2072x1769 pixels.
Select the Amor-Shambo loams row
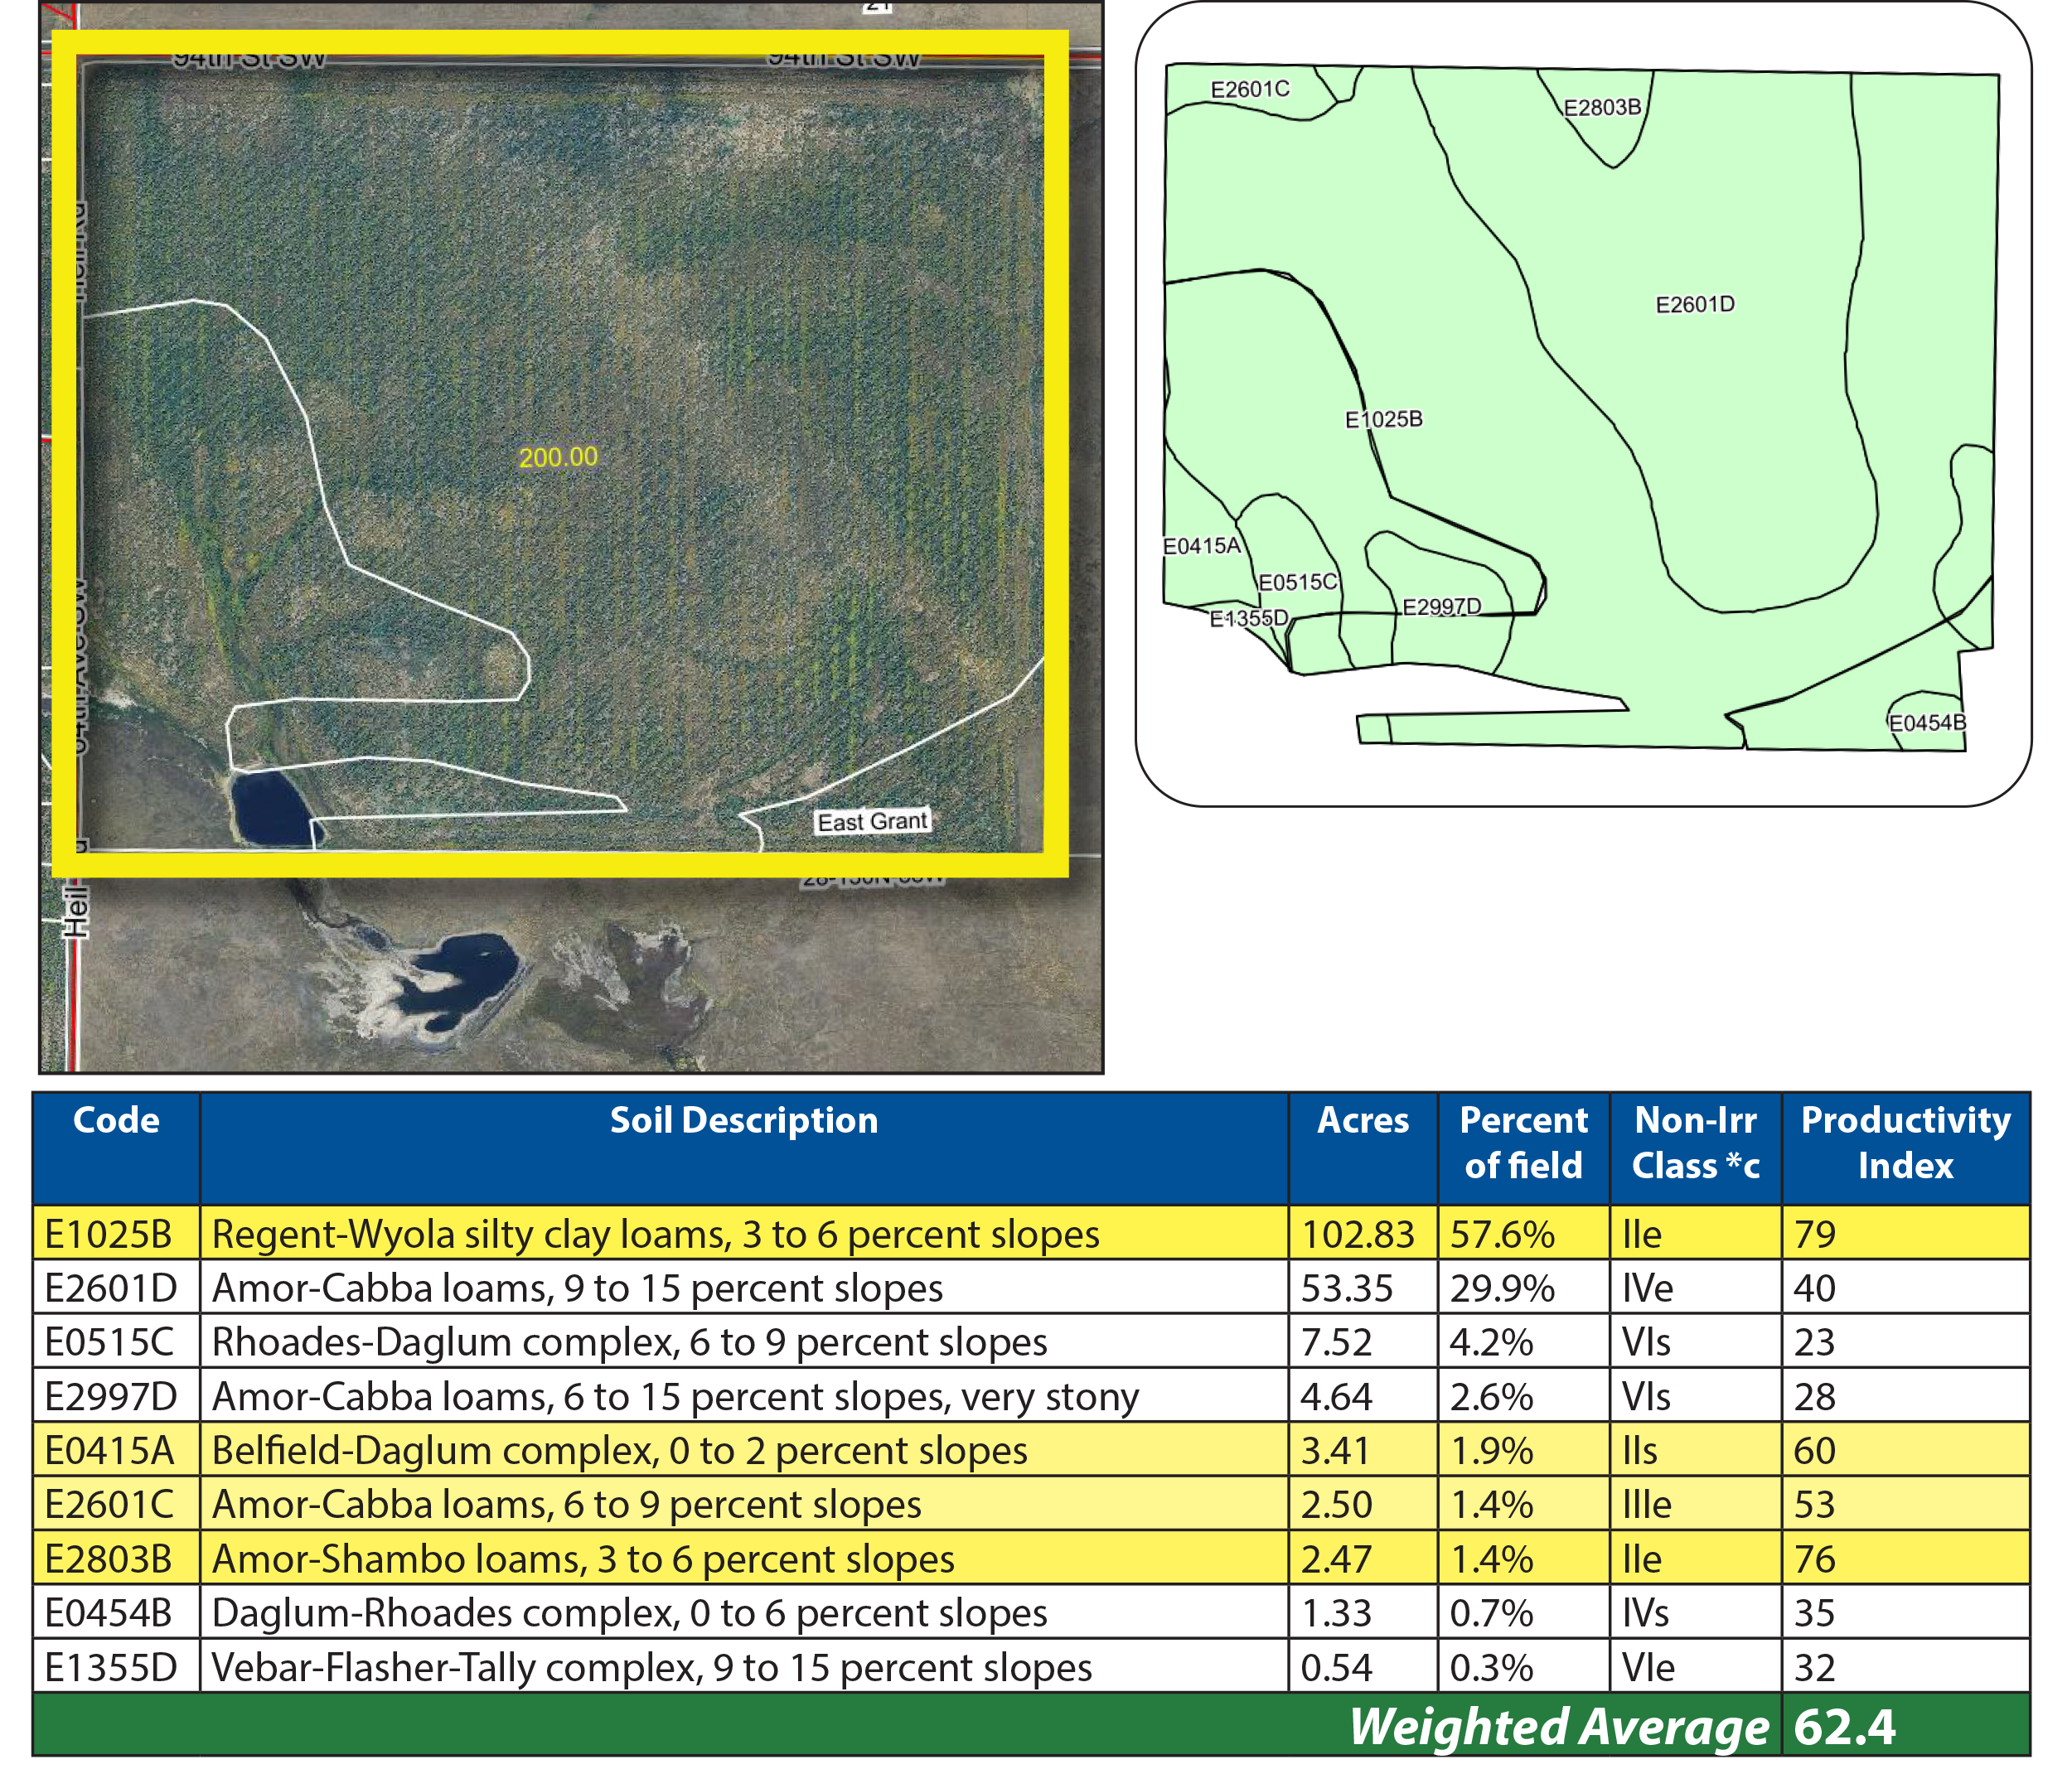pyautogui.click(x=582, y=1559)
